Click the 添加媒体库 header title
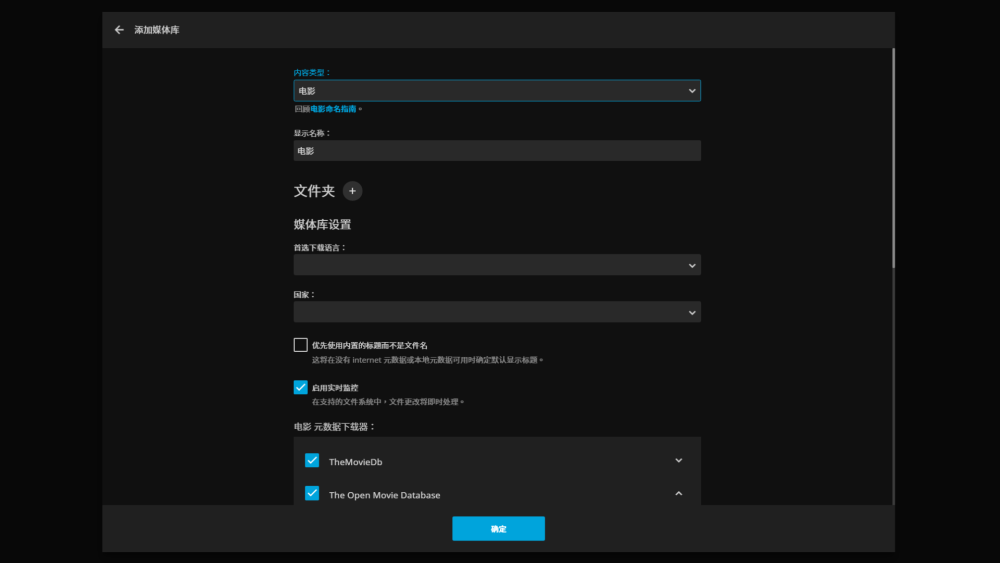1000x563 pixels. pyautogui.click(x=157, y=30)
